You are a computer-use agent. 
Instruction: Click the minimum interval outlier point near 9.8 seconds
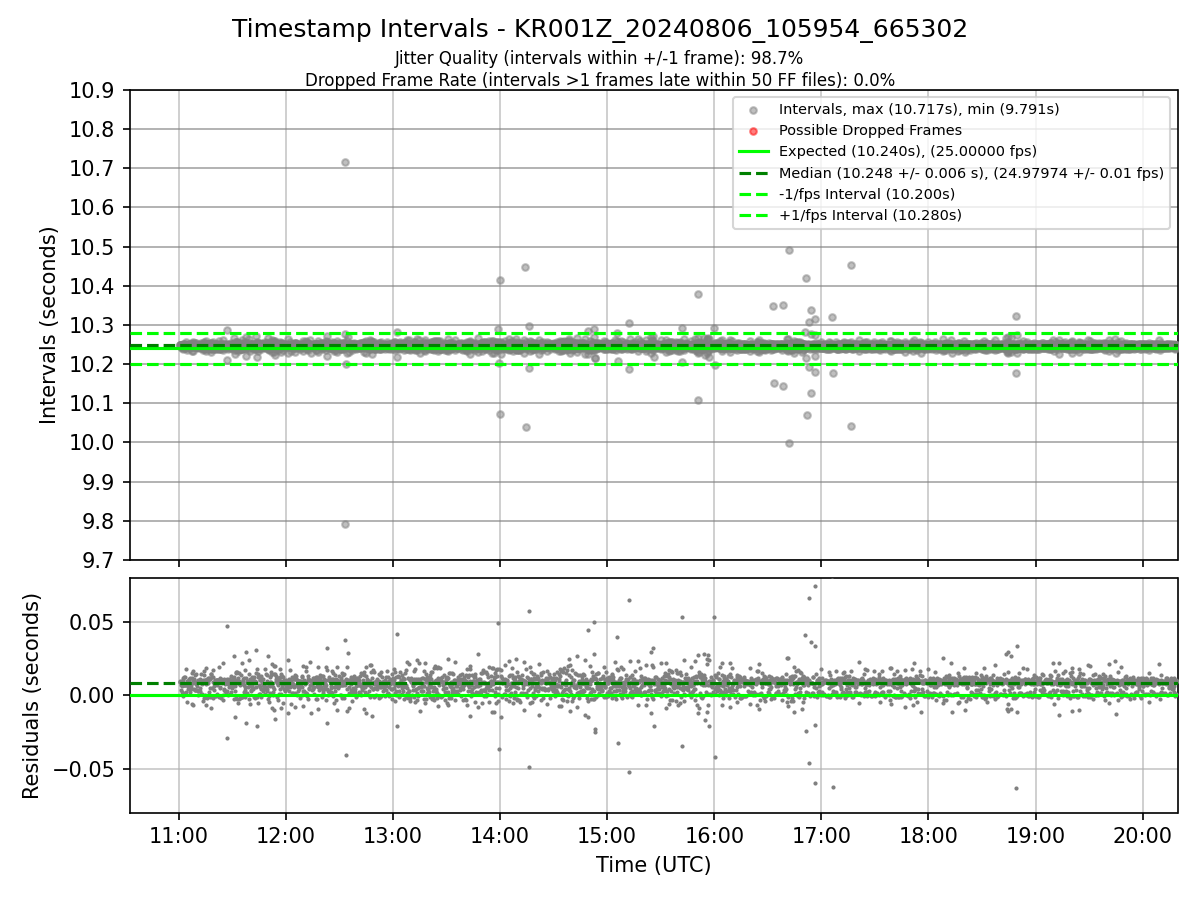pos(345,524)
